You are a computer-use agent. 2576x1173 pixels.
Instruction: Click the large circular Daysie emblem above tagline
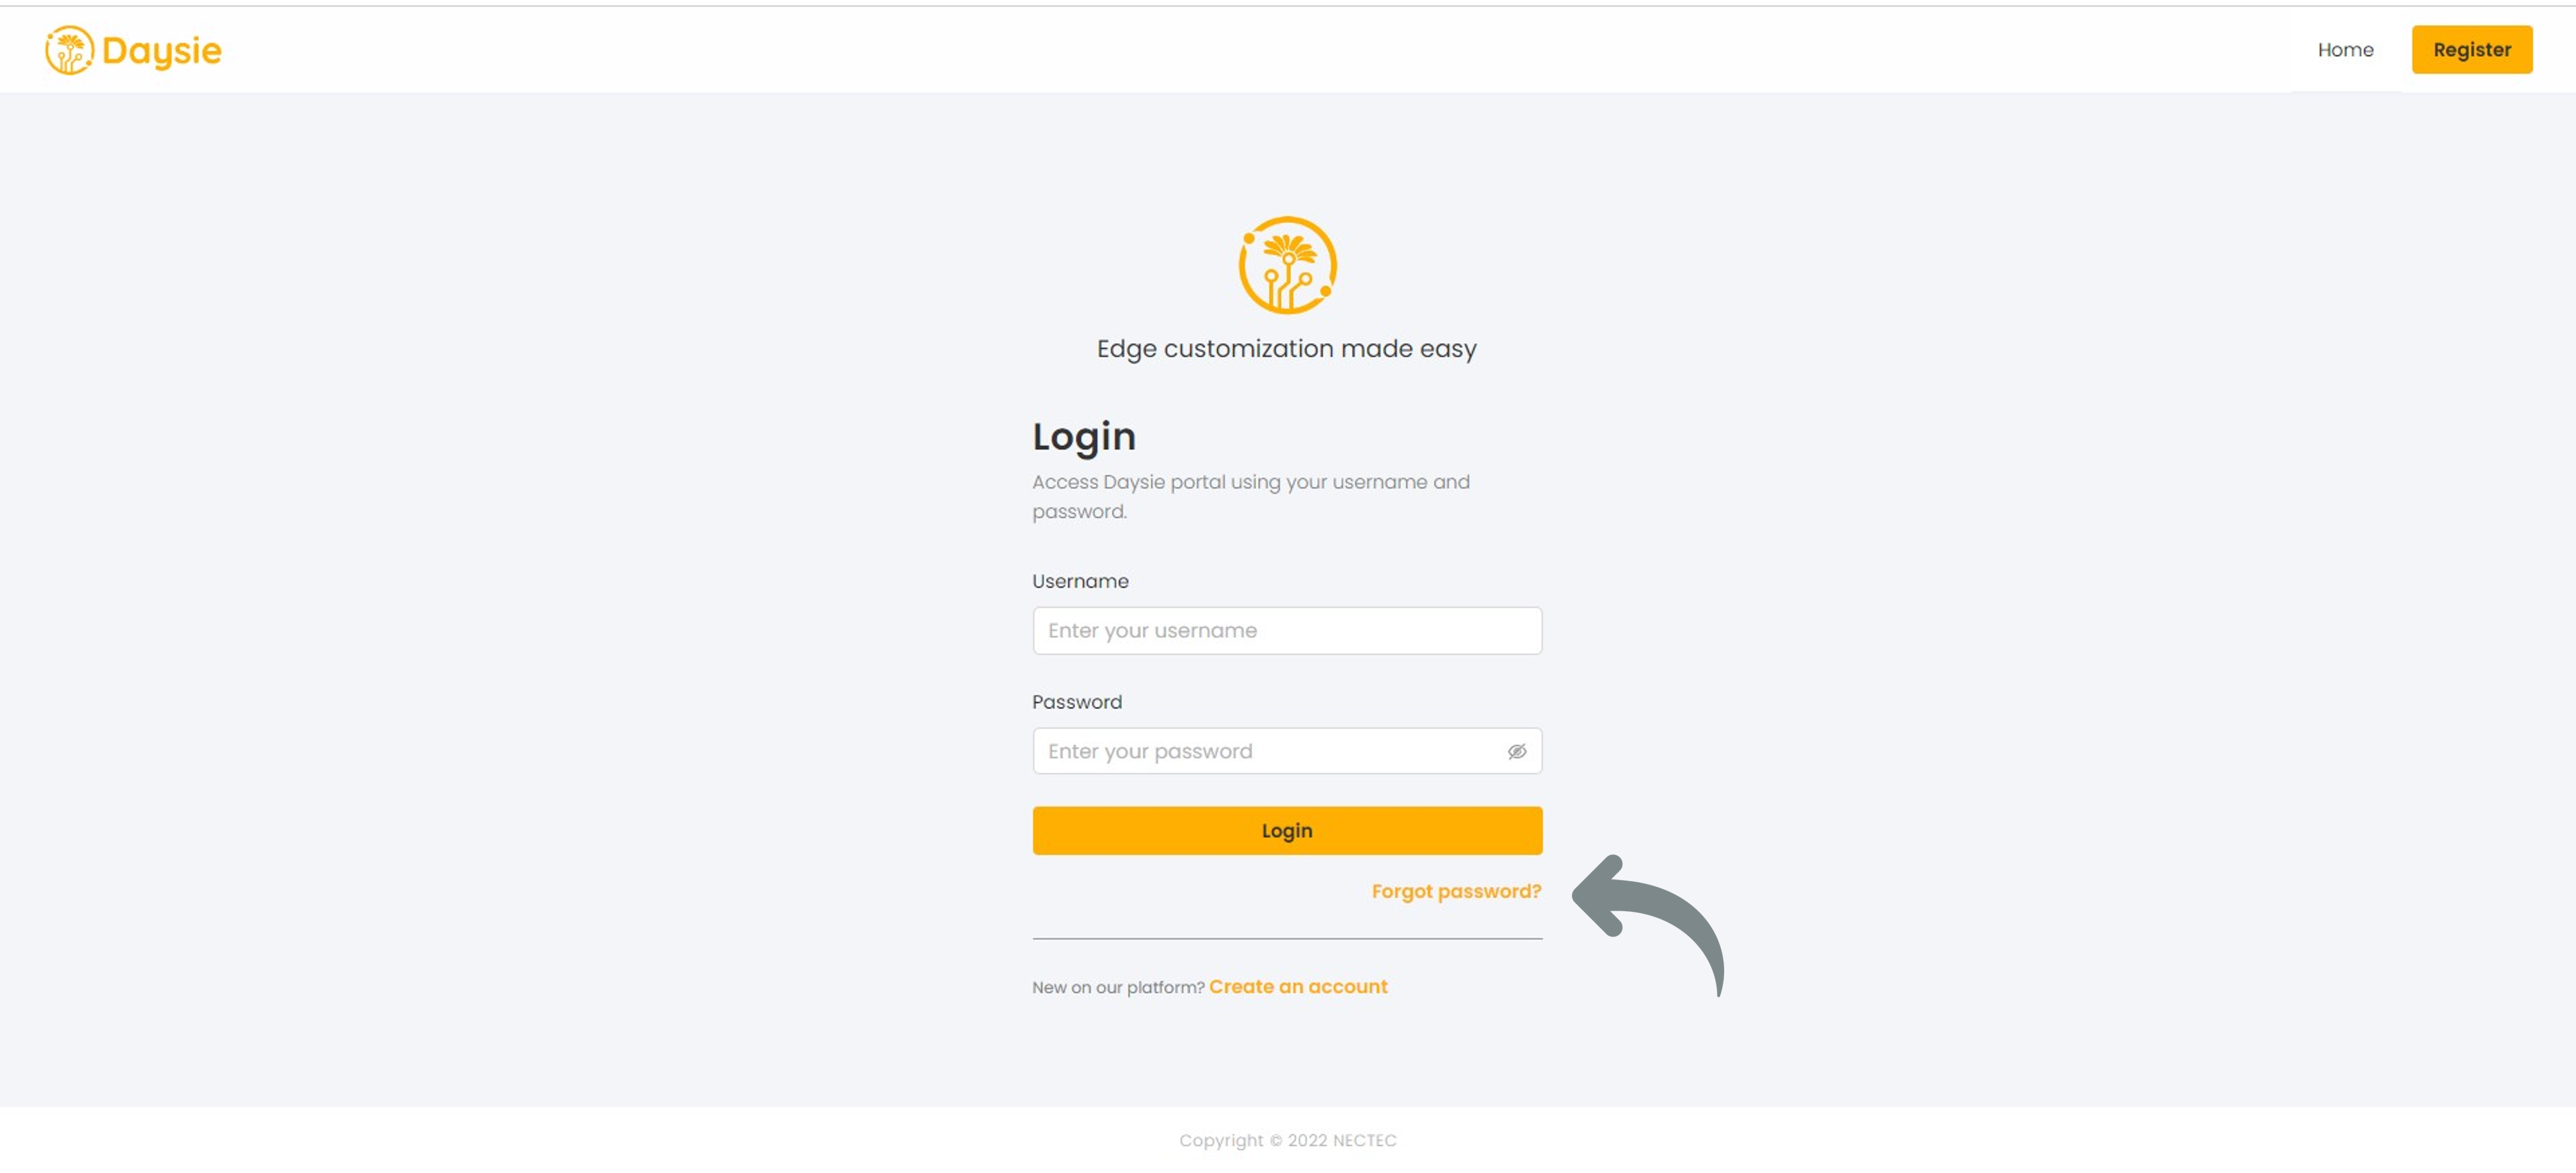click(x=1287, y=265)
